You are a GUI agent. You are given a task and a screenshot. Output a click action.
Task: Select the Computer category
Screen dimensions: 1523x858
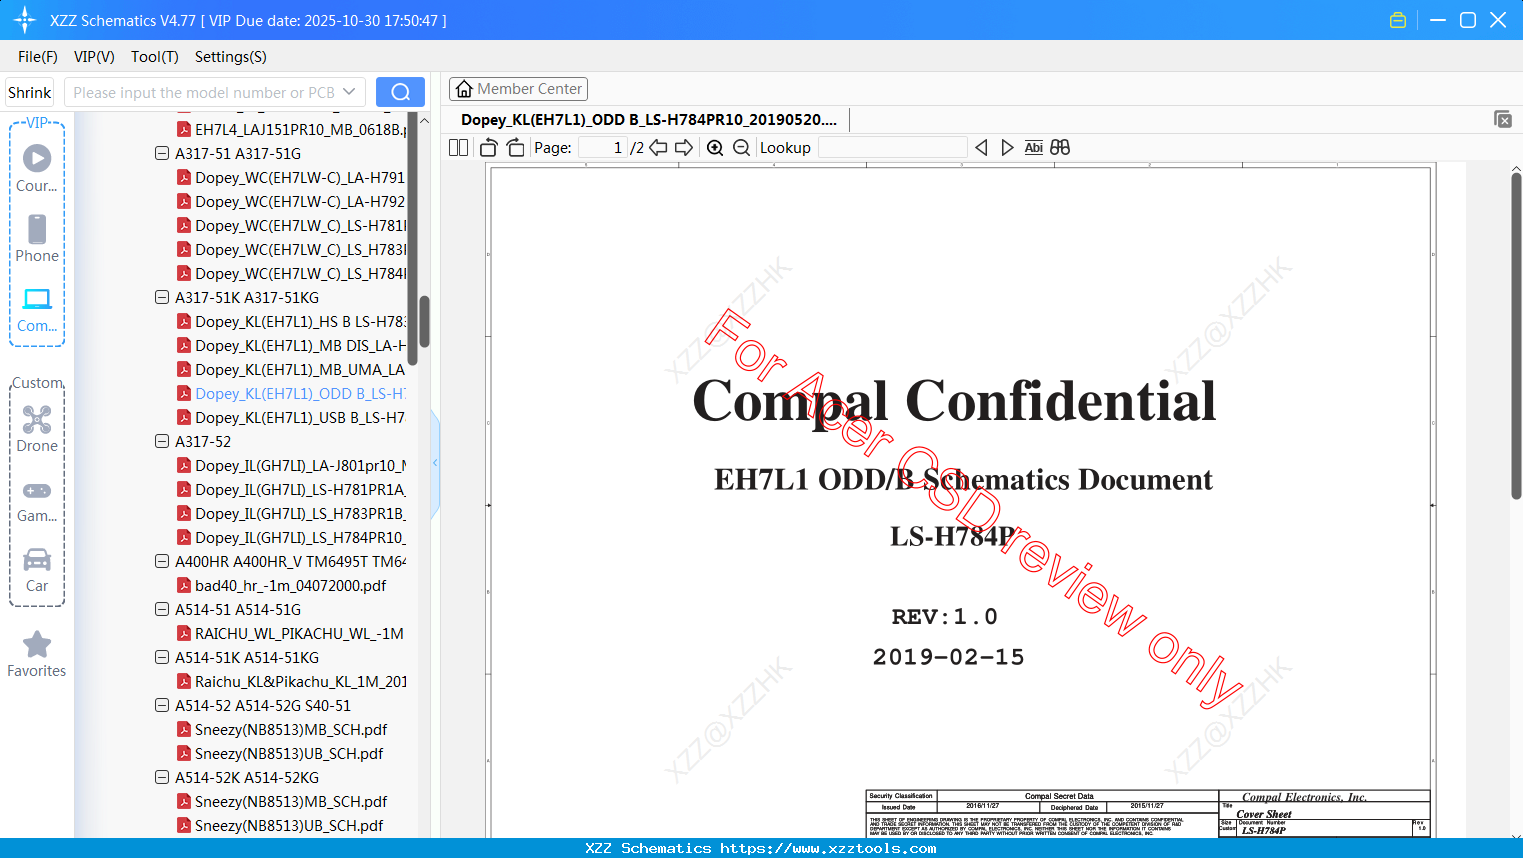37,310
